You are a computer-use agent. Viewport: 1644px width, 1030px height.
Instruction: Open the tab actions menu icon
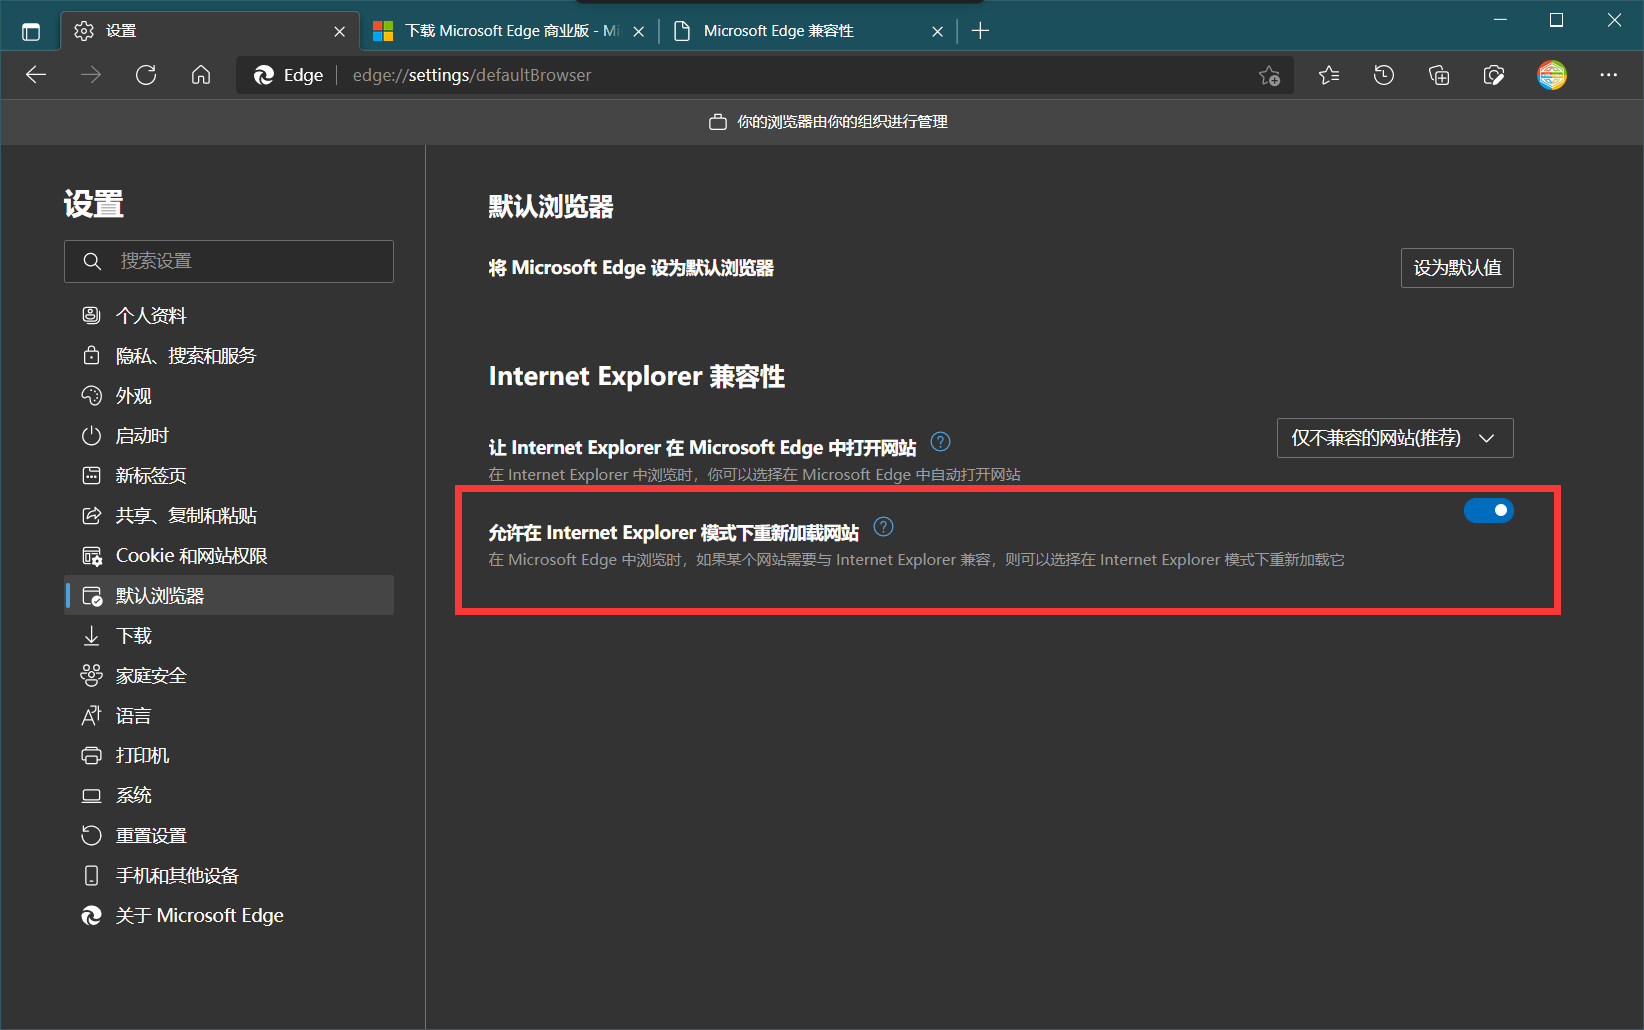(x=31, y=31)
